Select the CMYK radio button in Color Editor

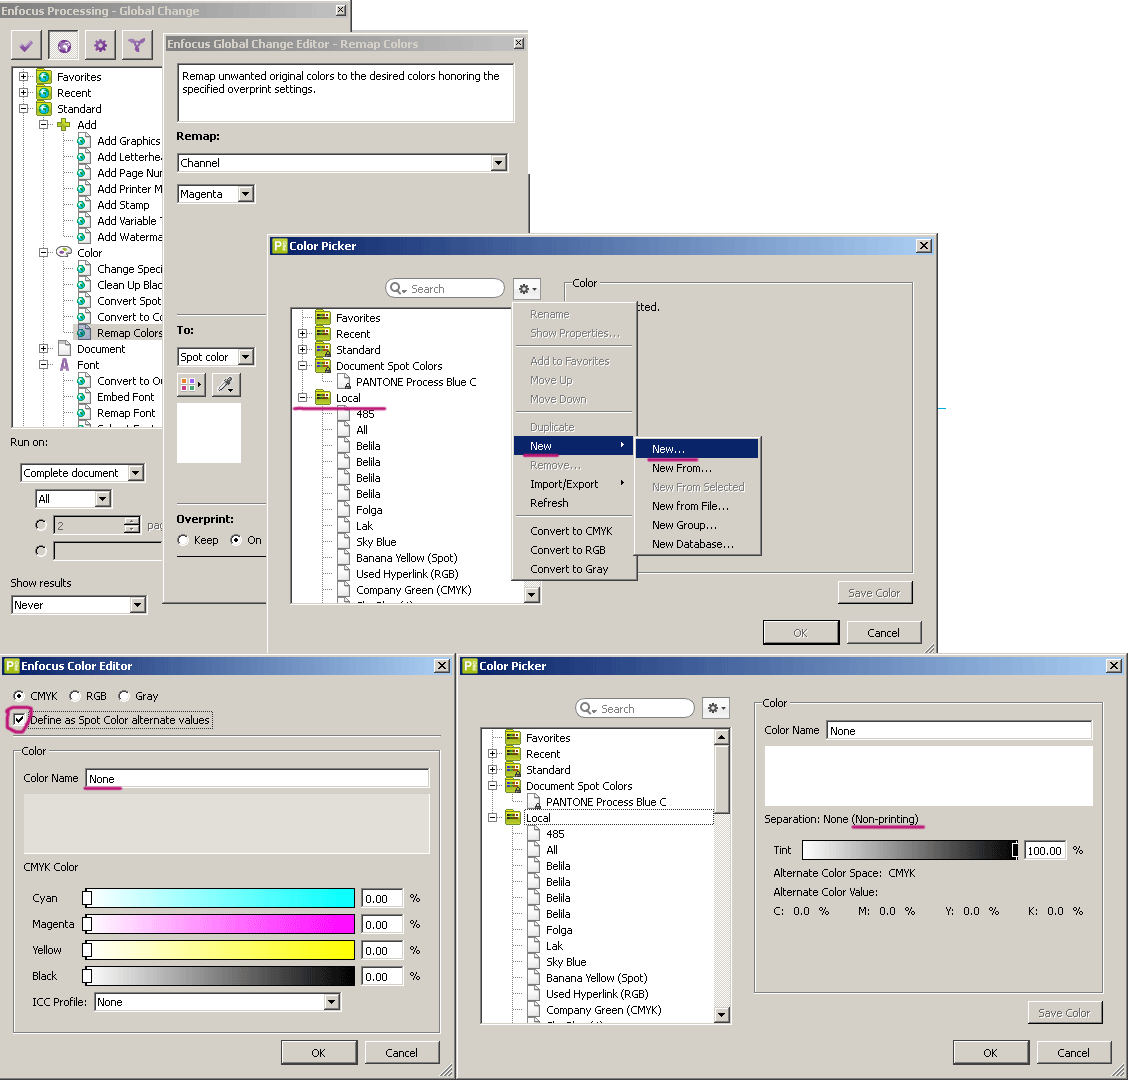click(x=19, y=696)
